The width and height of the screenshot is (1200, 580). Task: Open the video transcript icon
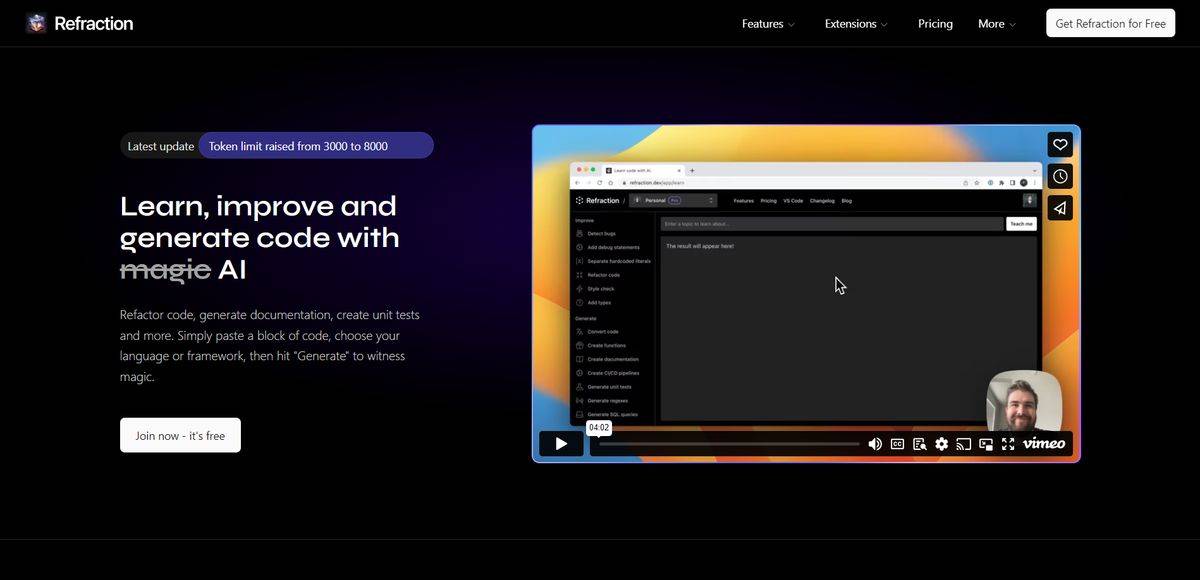pyautogui.click(x=919, y=444)
